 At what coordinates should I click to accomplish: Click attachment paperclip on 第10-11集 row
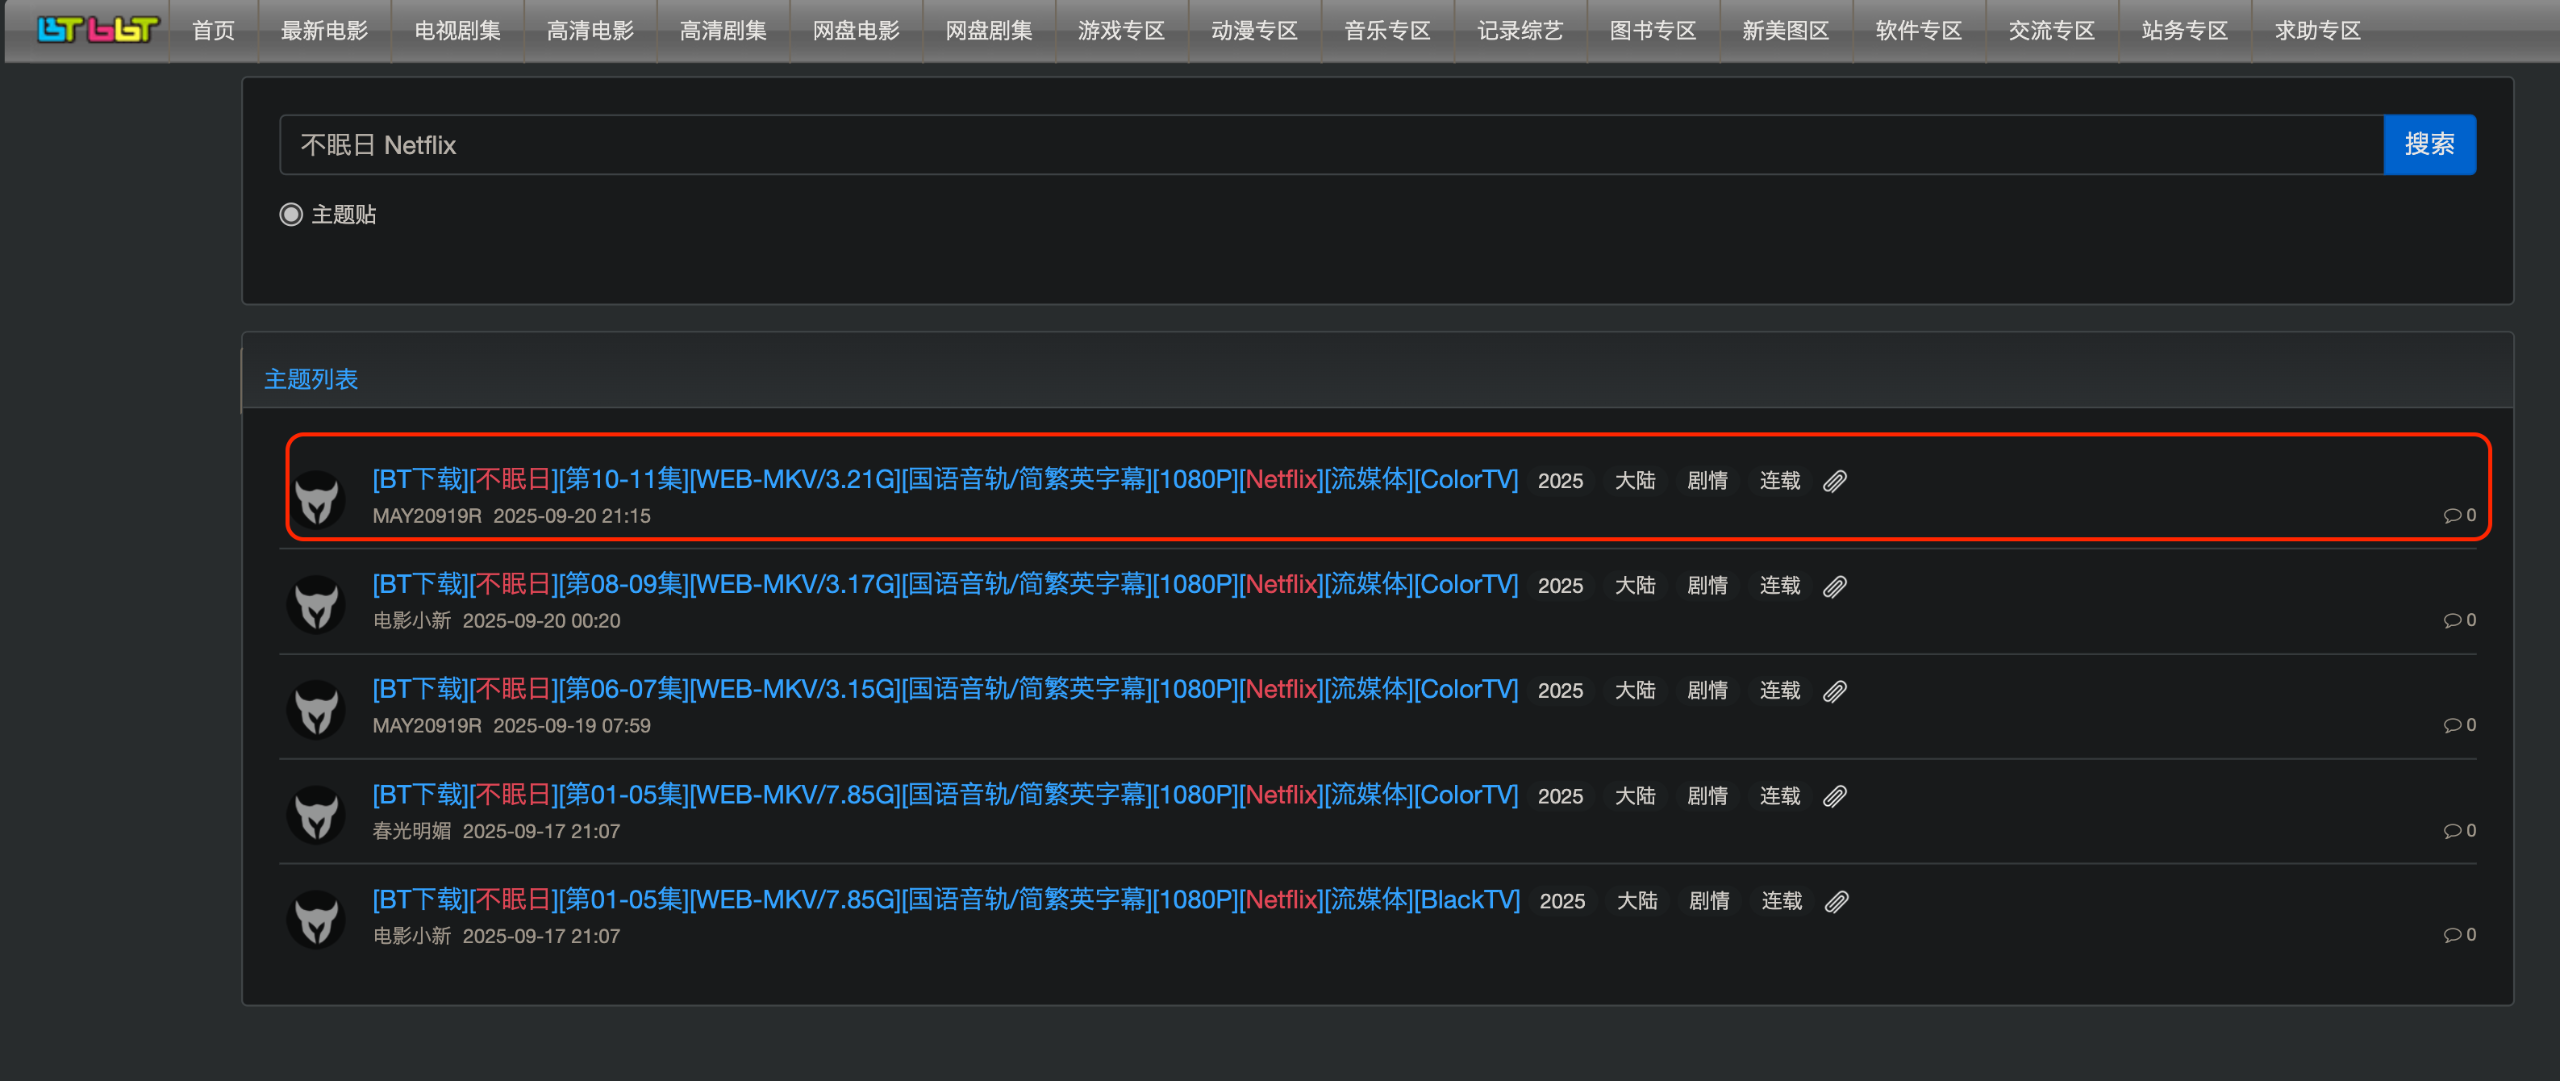pyautogui.click(x=1835, y=481)
